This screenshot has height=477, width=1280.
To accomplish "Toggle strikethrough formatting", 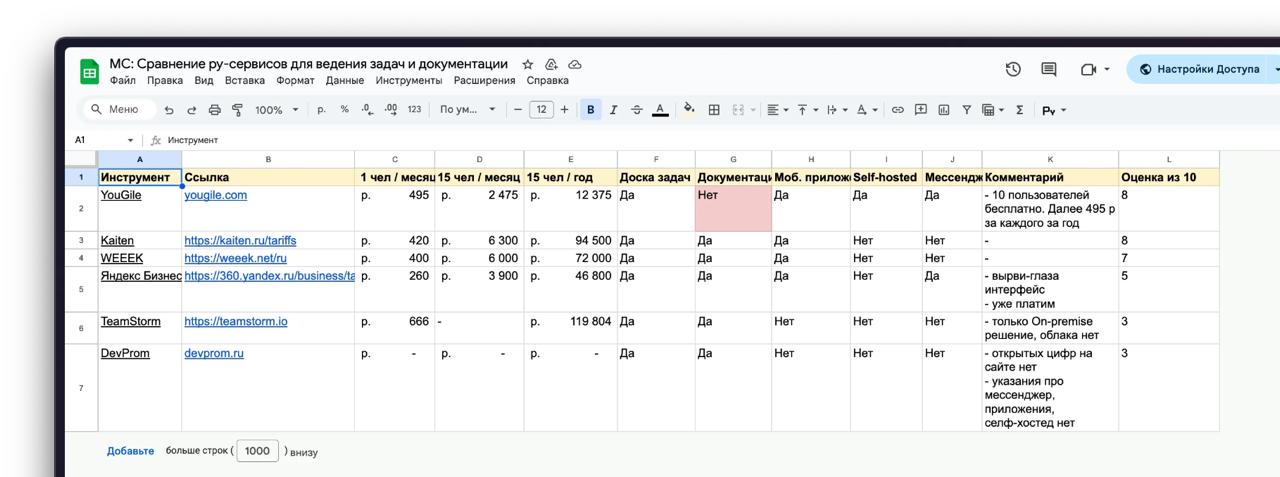I will 636,110.
